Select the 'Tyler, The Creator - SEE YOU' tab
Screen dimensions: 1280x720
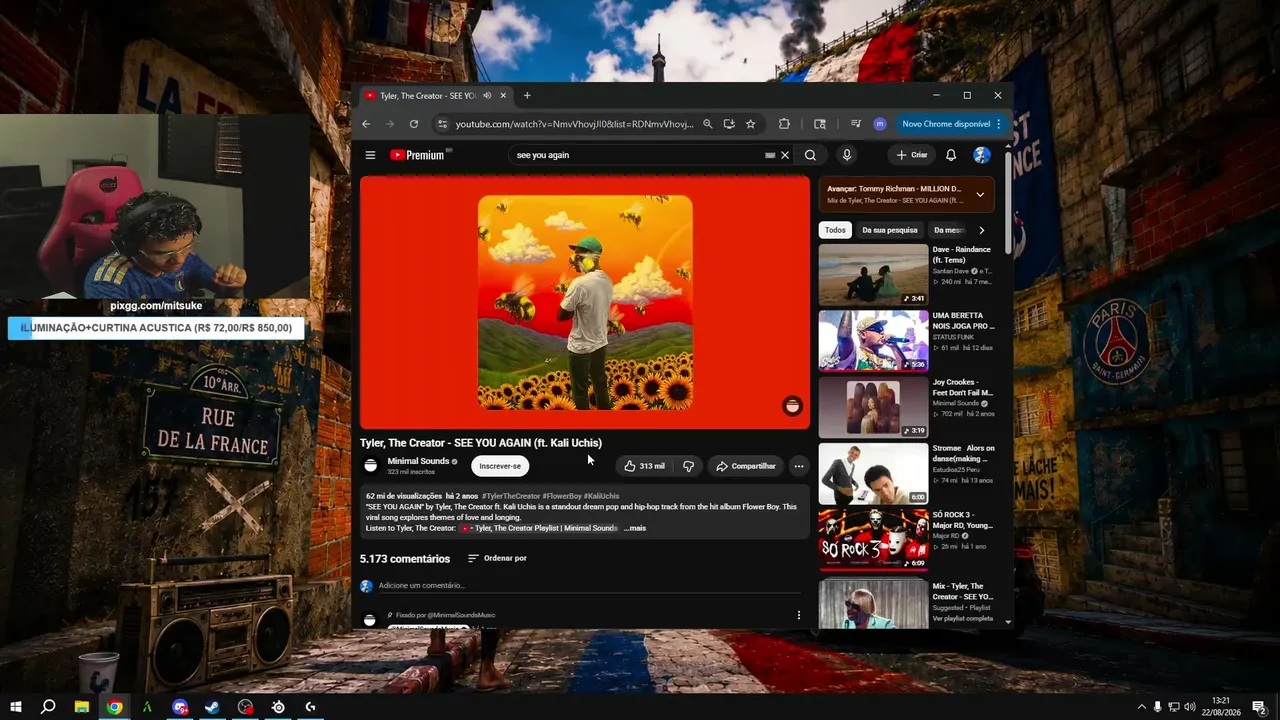pyautogui.click(x=436, y=96)
